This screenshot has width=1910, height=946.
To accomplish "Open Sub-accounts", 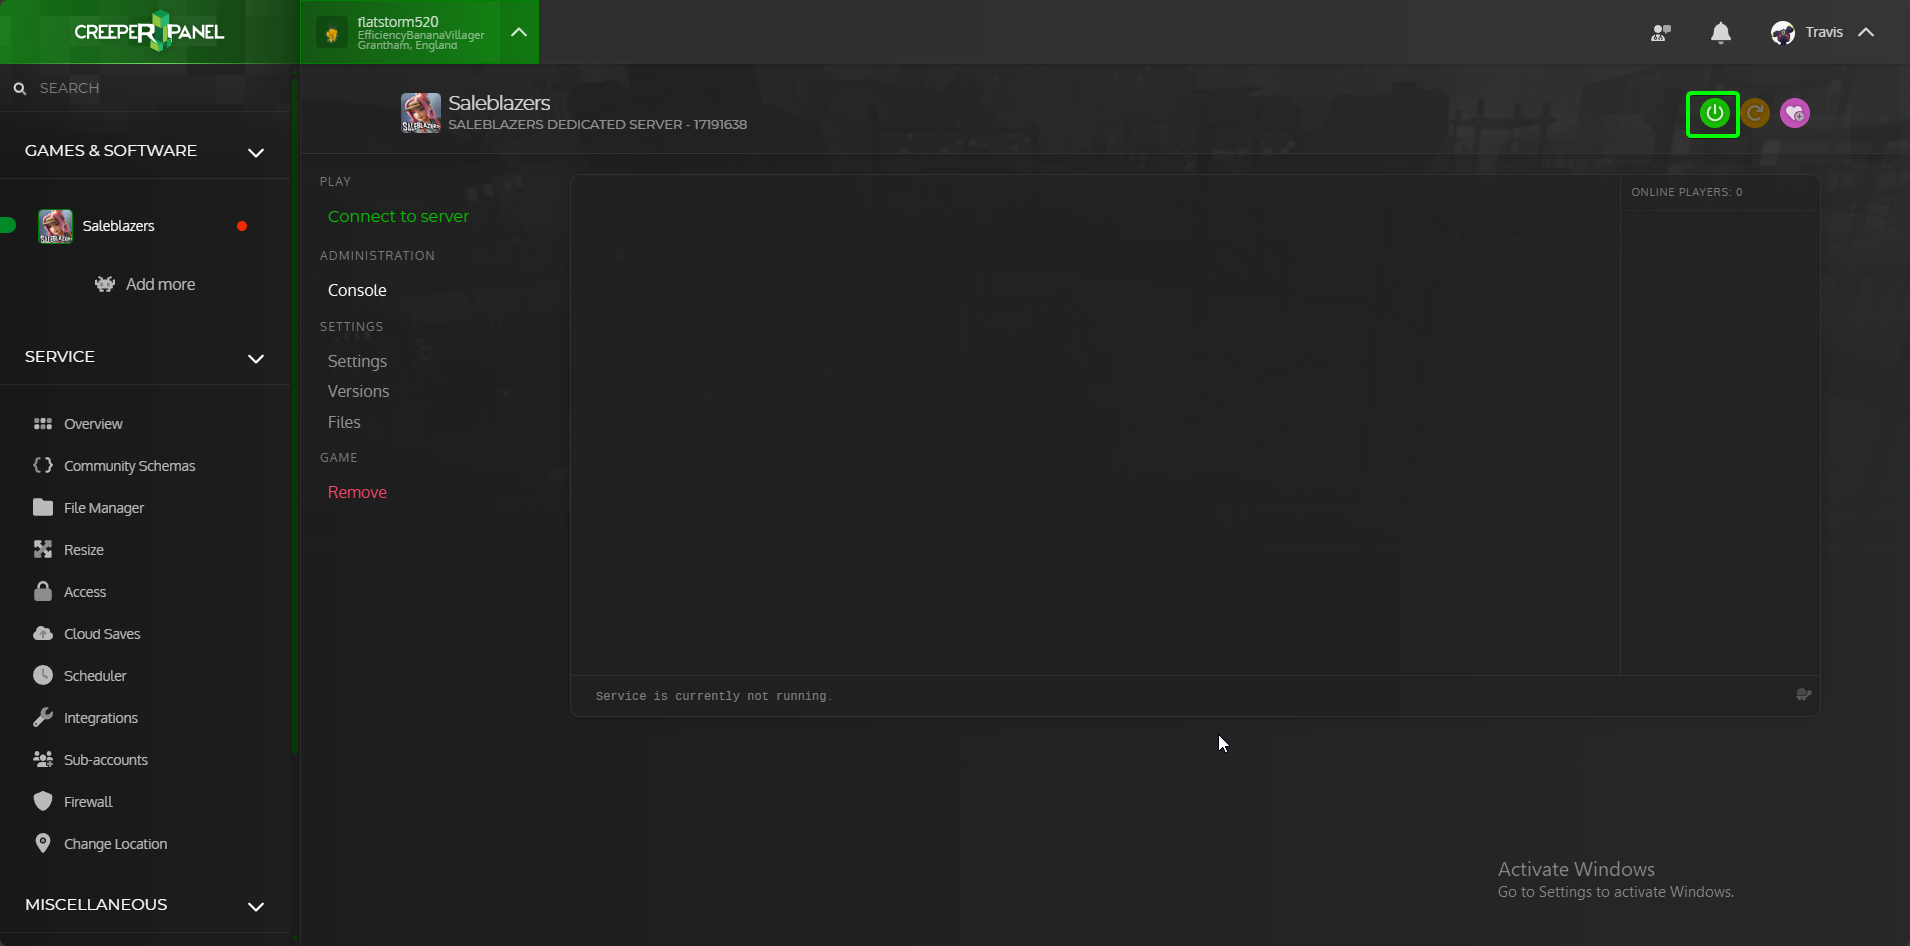I will [106, 760].
